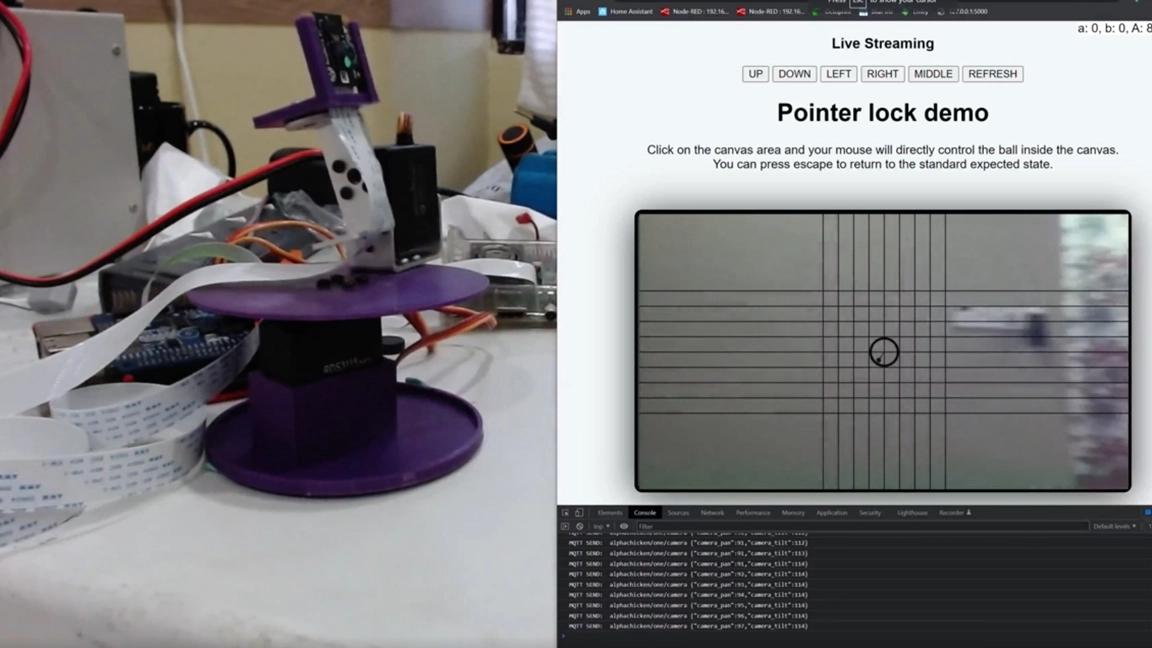This screenshot has height=648, width=1152.
Task: Open the Octoprint bookmark
Action: pos(832,12)
